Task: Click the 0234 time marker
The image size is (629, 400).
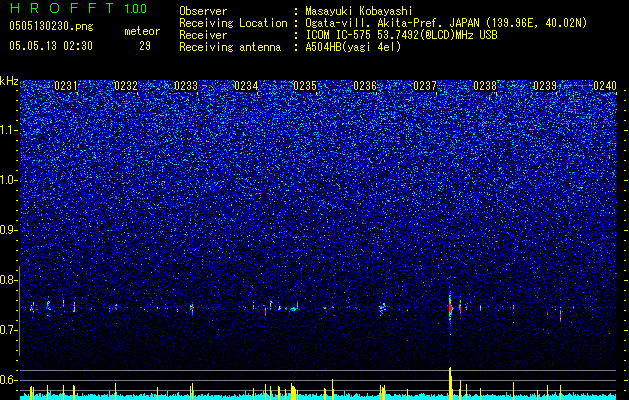Action: point(246,86)
